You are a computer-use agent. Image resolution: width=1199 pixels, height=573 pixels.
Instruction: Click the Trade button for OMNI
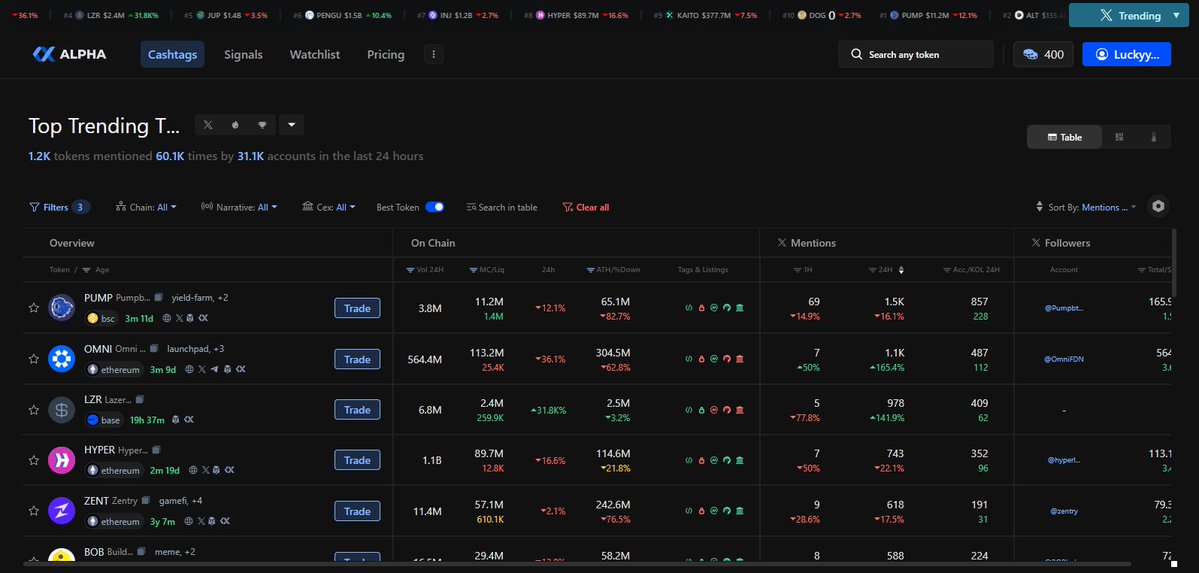click(x=357, y=359)
